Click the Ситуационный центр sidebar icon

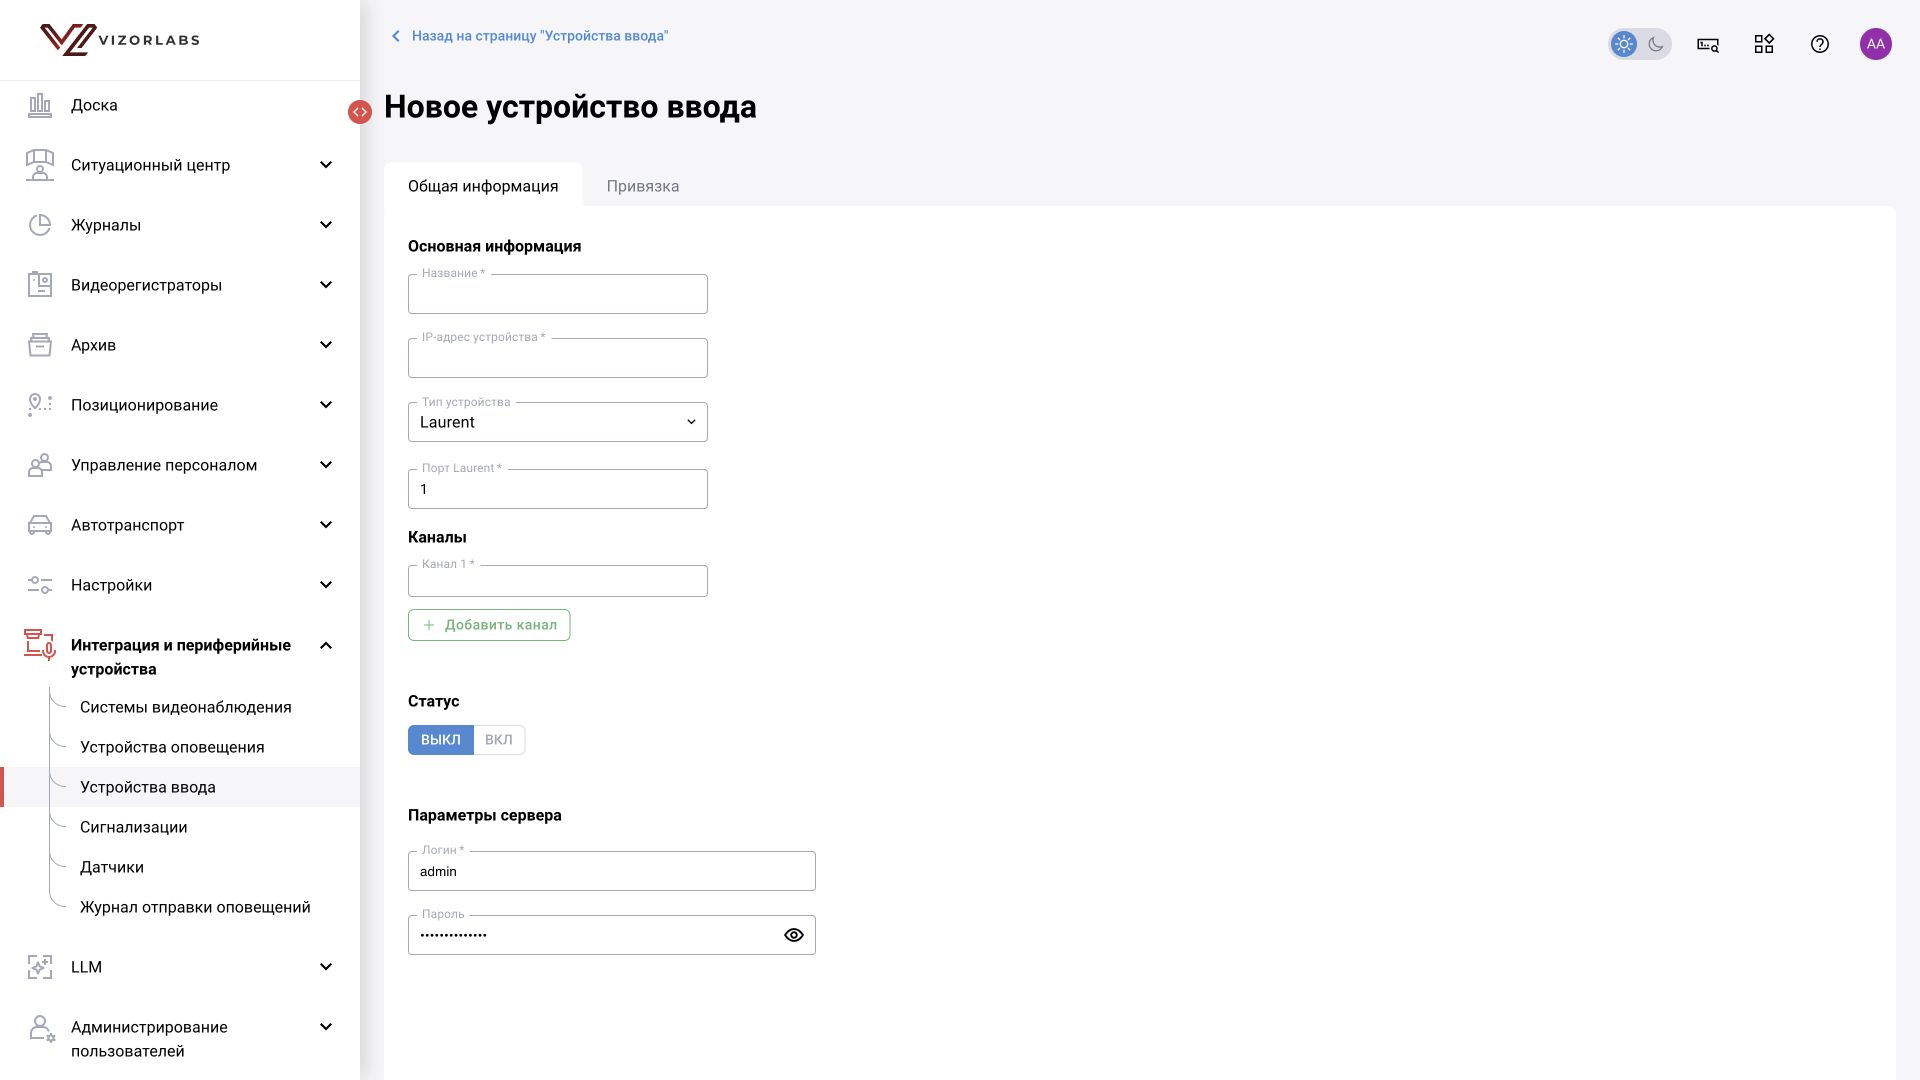40,165
